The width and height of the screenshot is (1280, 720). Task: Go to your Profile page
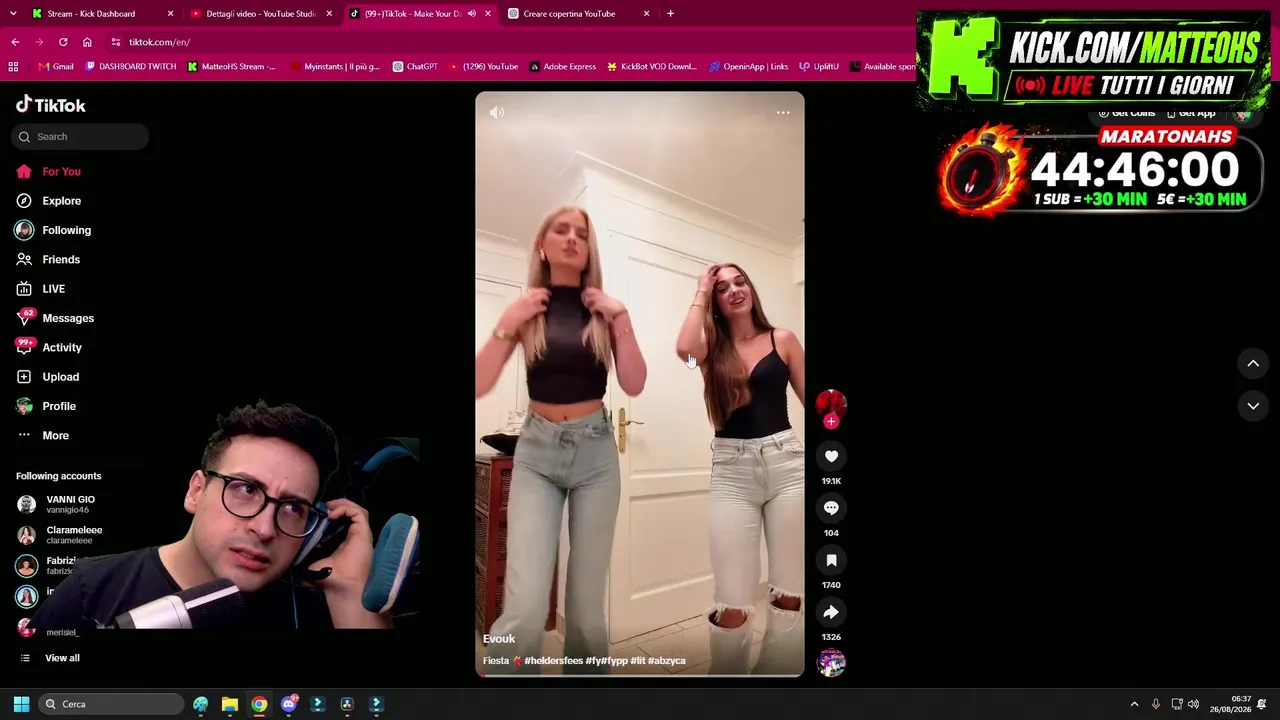(x=45, y=406)
